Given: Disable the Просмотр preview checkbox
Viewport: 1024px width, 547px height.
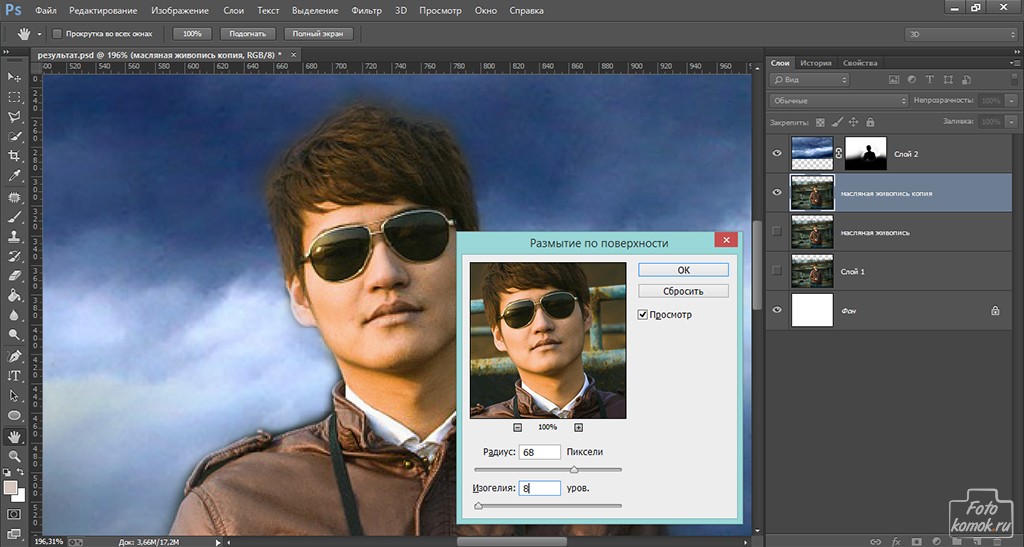Looking at the screenshot, I should 643,315.
